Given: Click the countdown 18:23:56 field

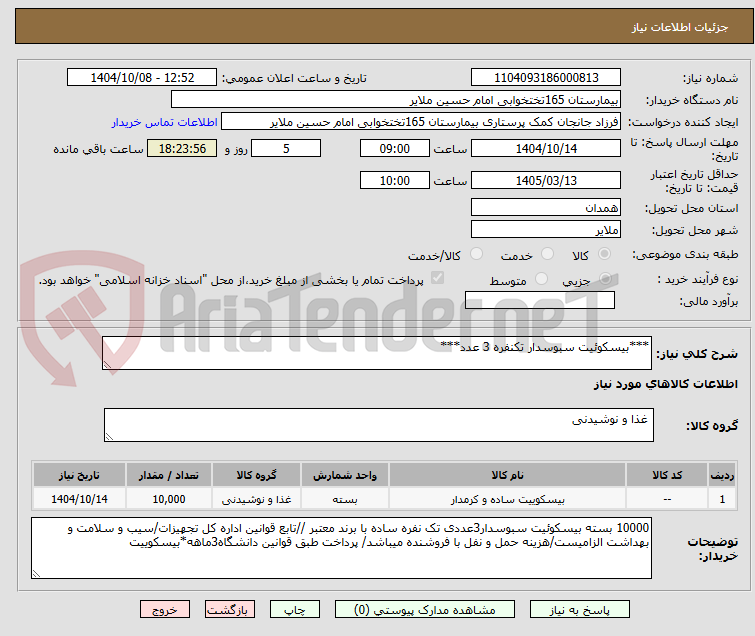Looking at the screenshot, I should click(x=182, y=148).
